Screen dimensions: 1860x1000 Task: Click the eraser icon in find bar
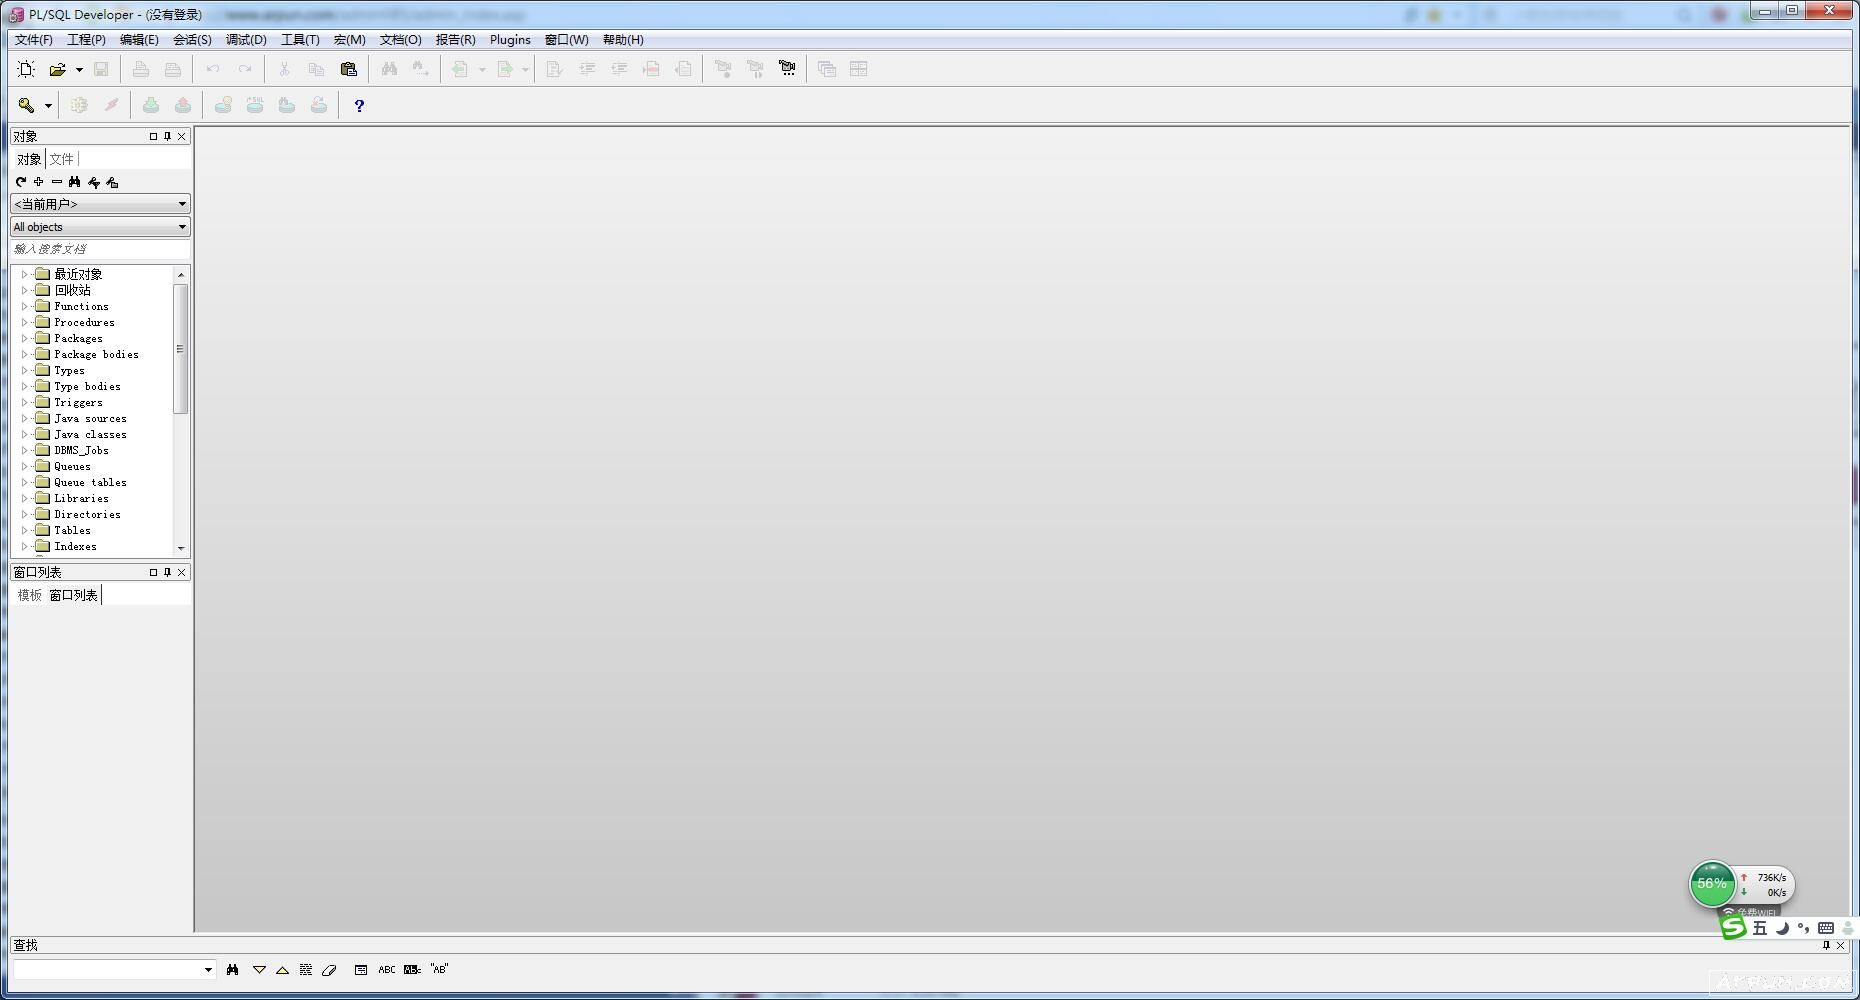(x=329, y=969)
